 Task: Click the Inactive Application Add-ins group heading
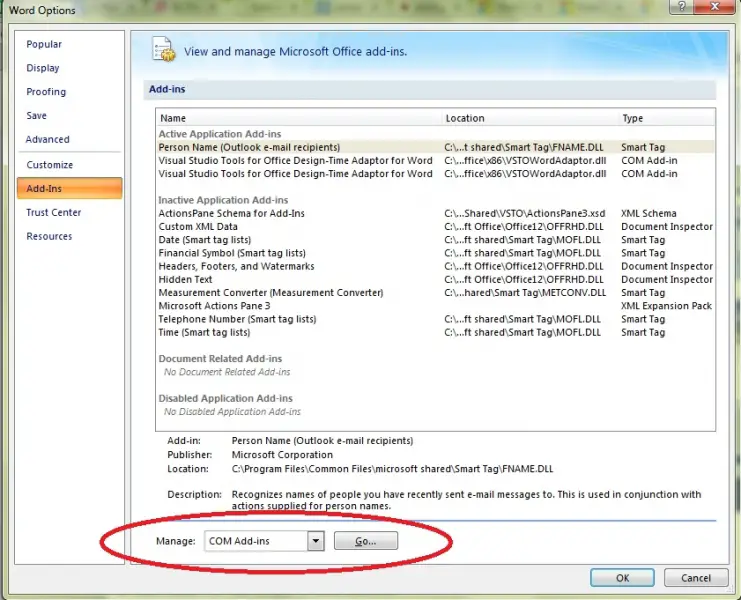(x=223, y=200)
